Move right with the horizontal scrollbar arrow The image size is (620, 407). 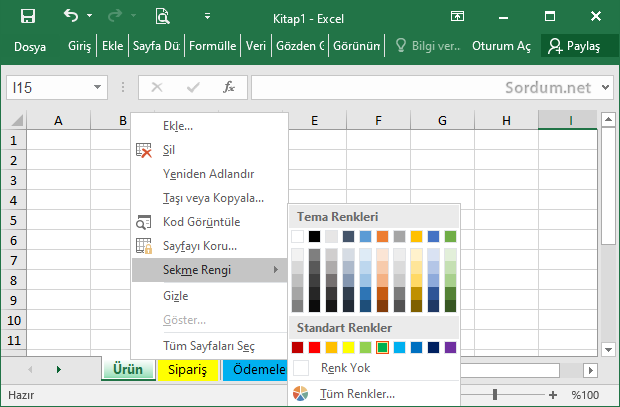[x=591, y=370]
